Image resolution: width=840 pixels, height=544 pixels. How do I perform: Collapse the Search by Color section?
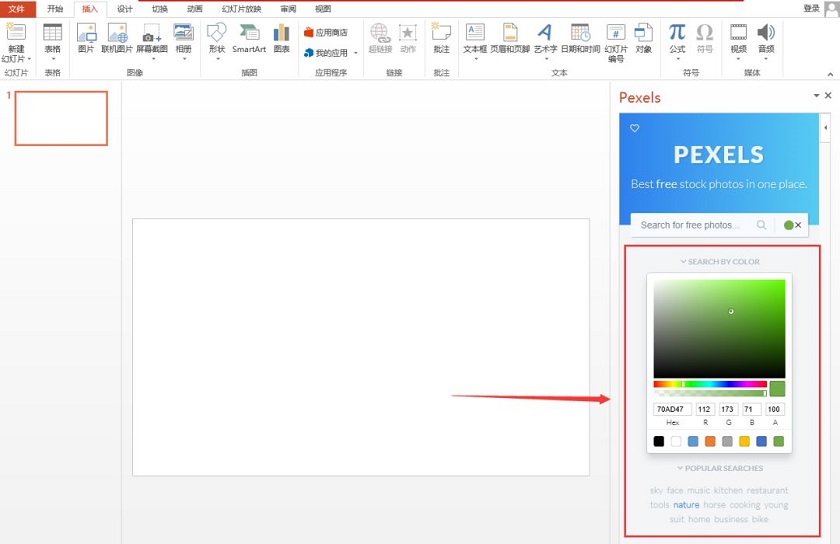click(x=719, y=262)
